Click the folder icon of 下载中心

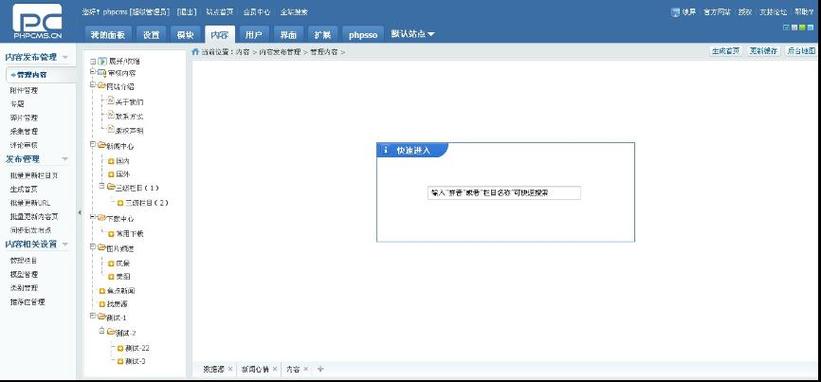[x=101, y=218]
